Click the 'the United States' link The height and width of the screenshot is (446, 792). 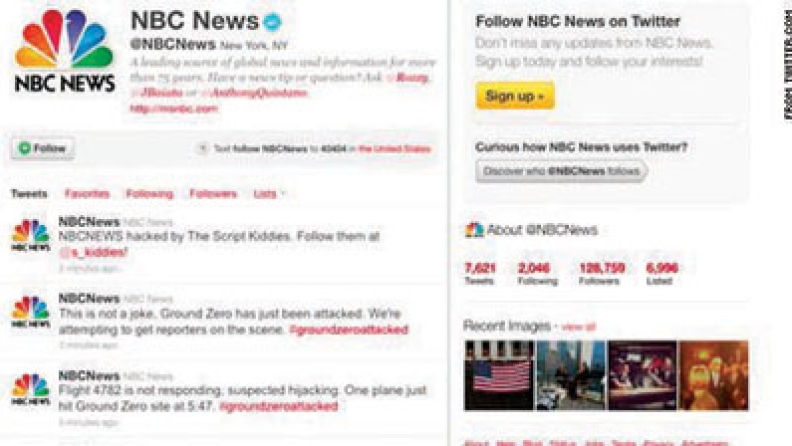[x=394, y=149]
